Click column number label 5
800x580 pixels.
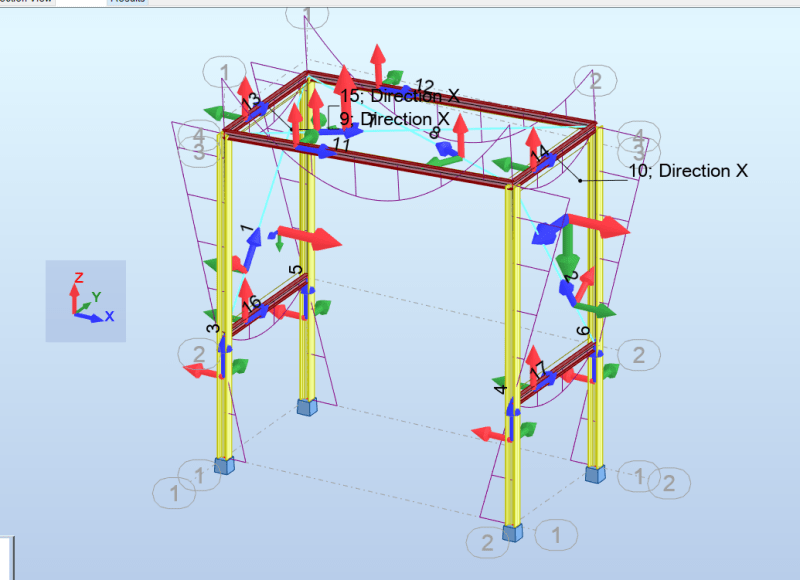[x=295, y=270]
